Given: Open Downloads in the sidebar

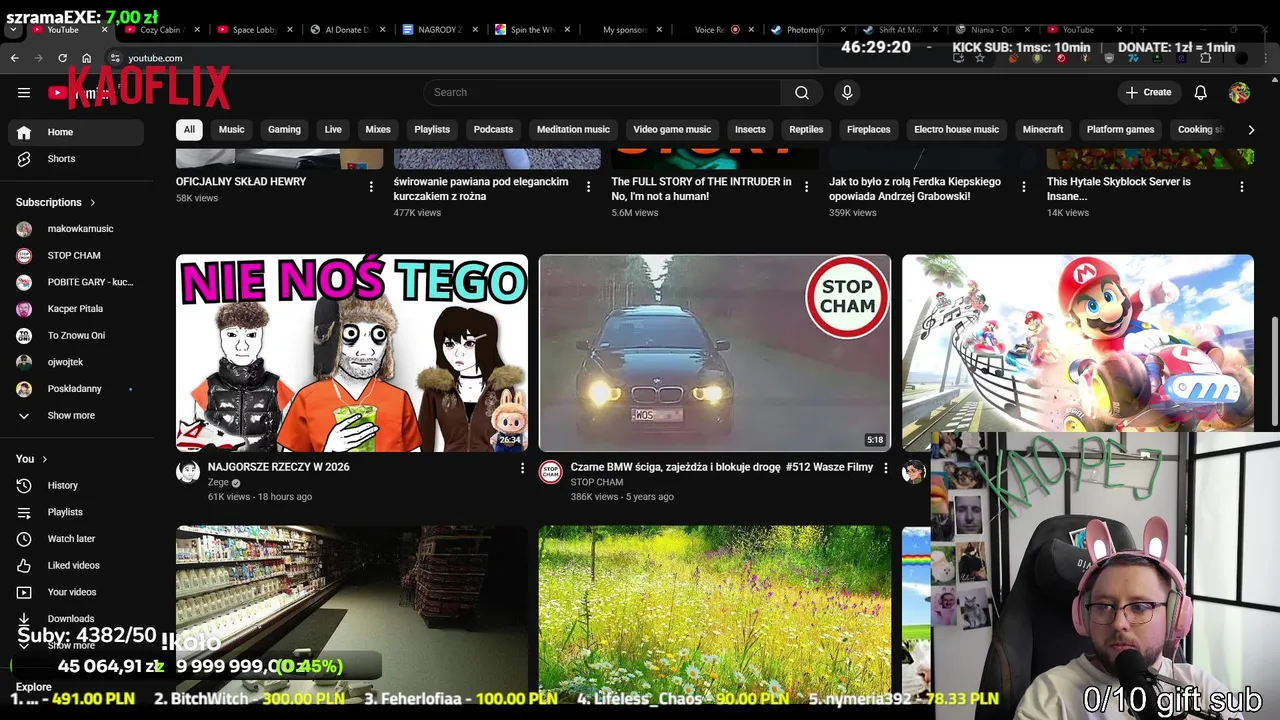Looking at the screenshot, I should pyautogui.click(x=76, y=618).
